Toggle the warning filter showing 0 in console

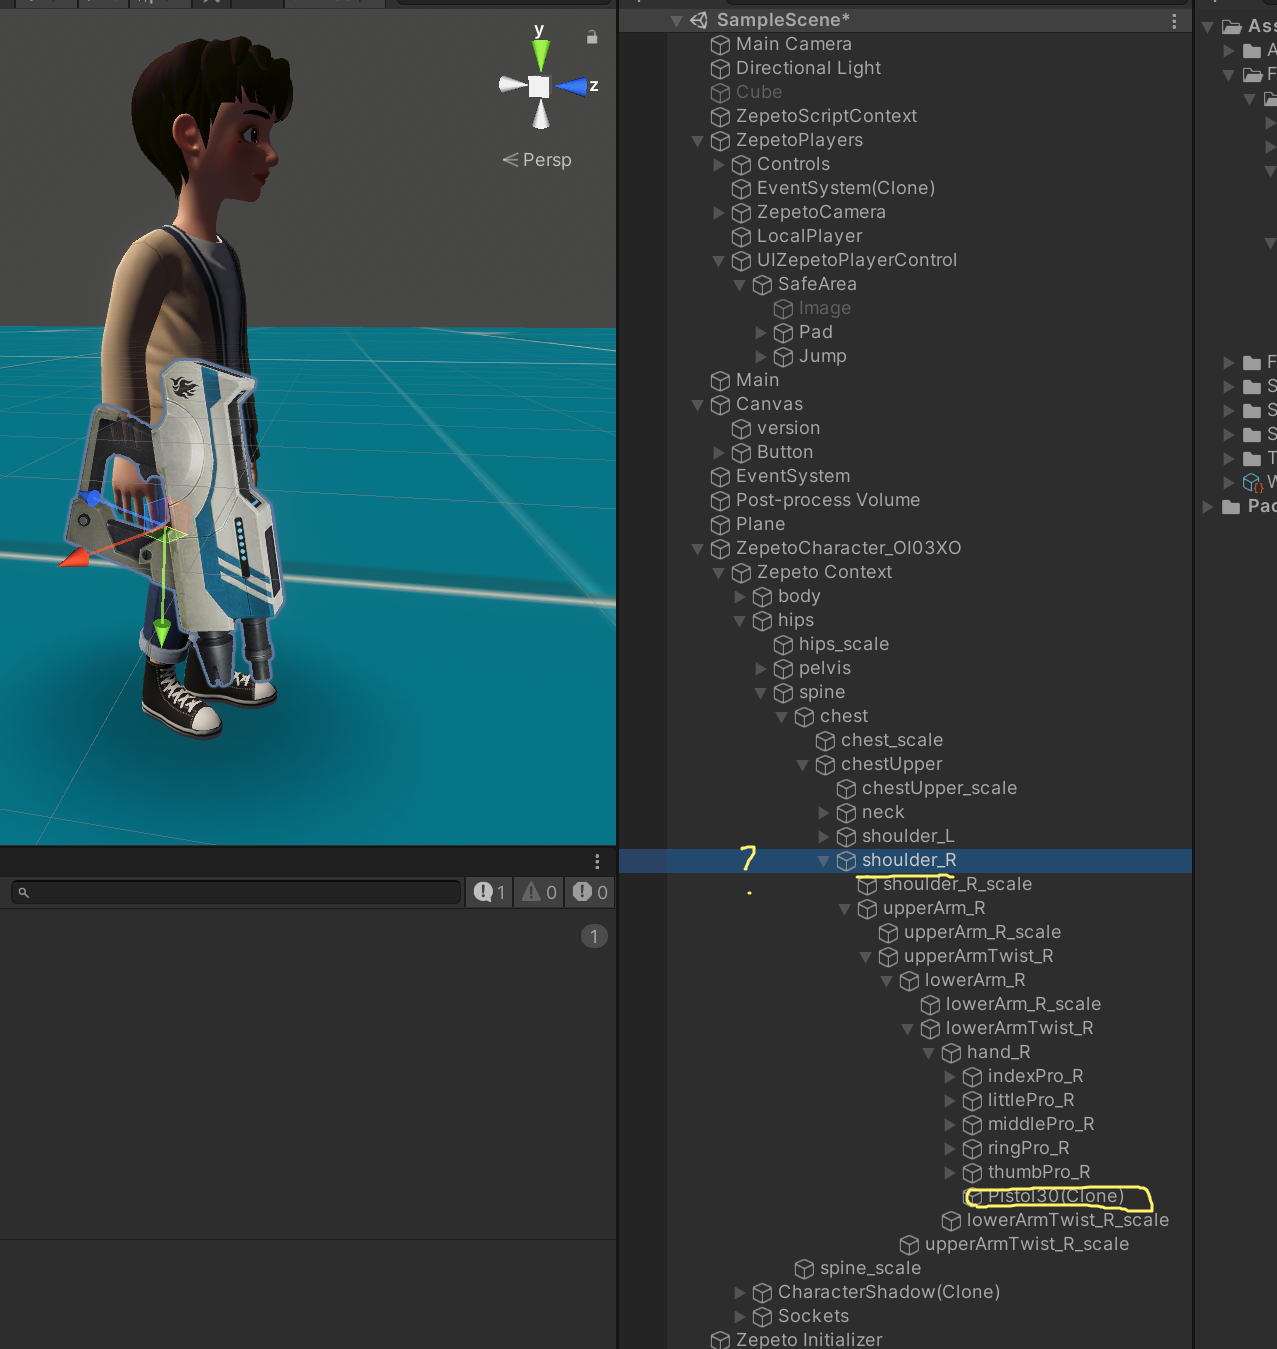[x=538, y=892]
